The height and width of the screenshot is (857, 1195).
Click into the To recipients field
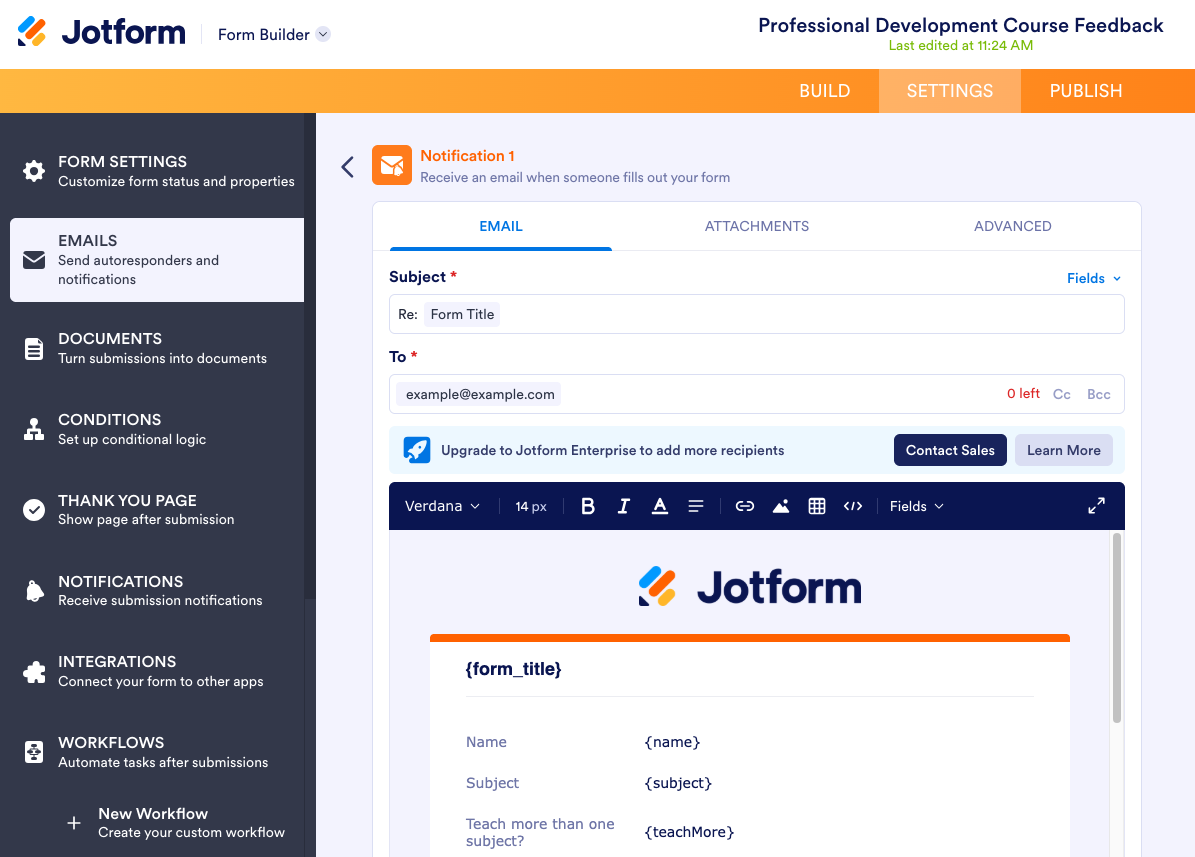[x=757, y=394]
